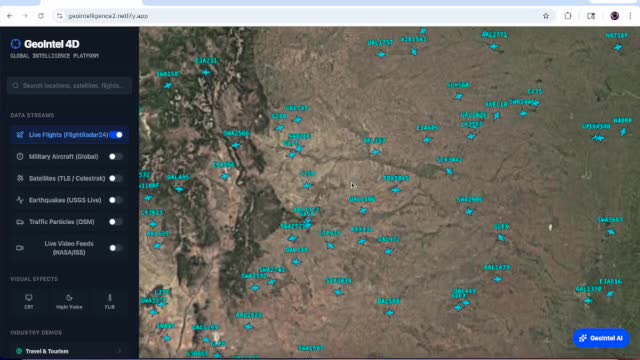
Task: Enable the Military Aircraft (Global) toggle
Action: click(x=115, y=156)
